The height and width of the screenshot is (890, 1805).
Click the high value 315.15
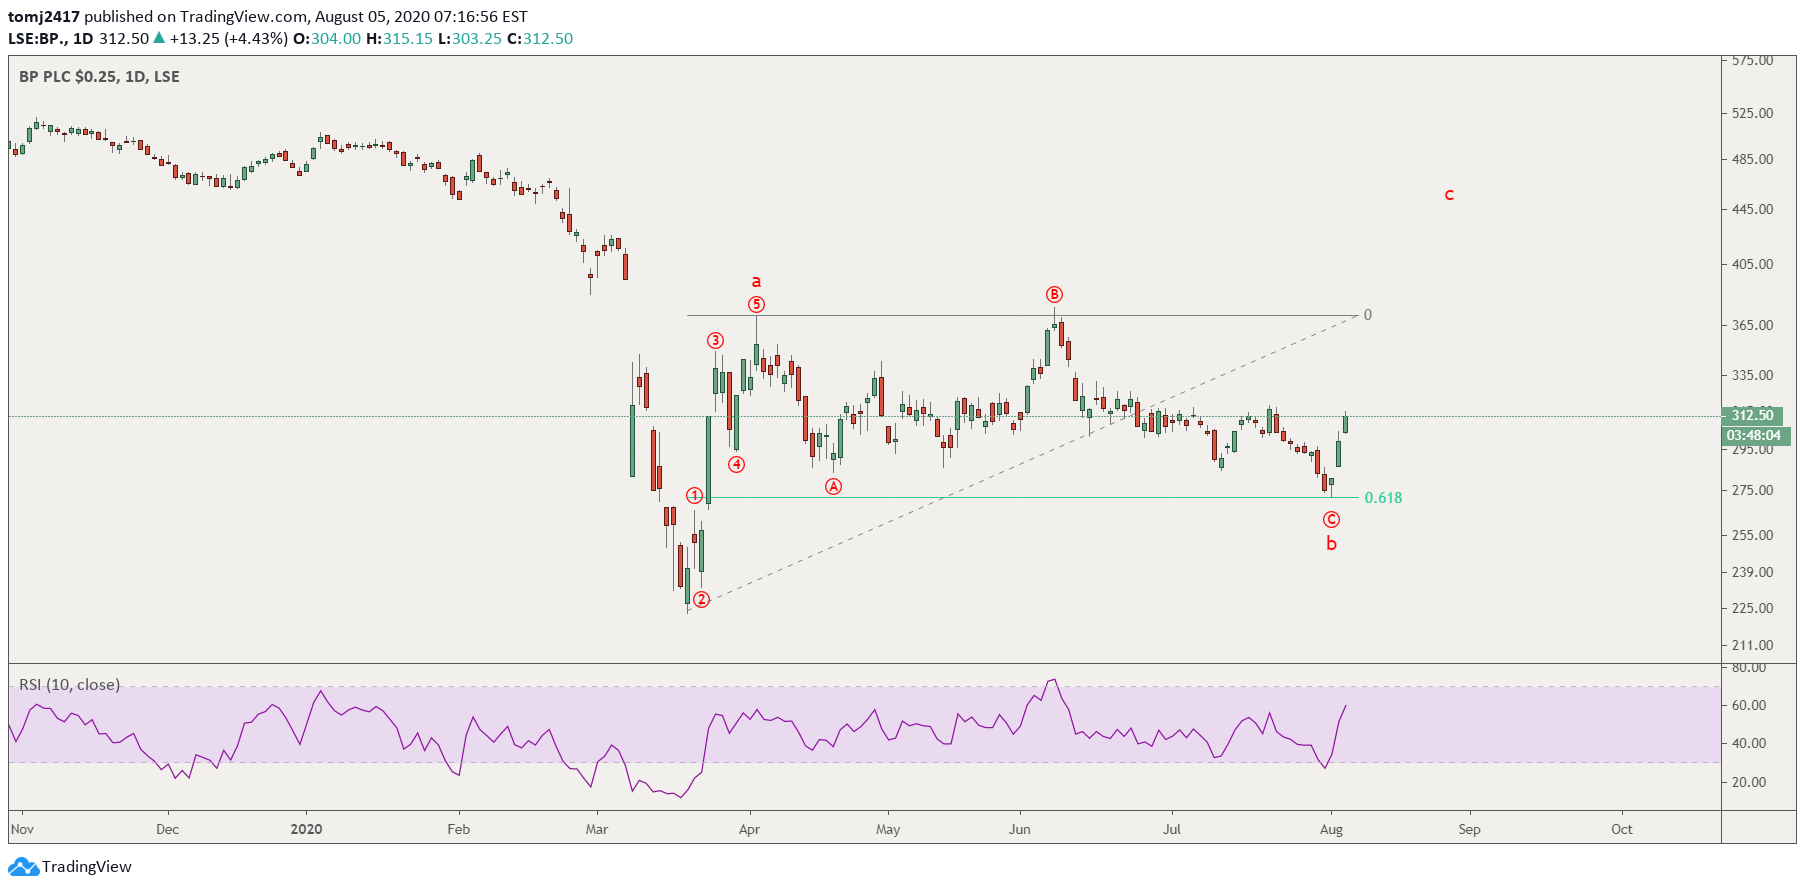tap(407, 39)
